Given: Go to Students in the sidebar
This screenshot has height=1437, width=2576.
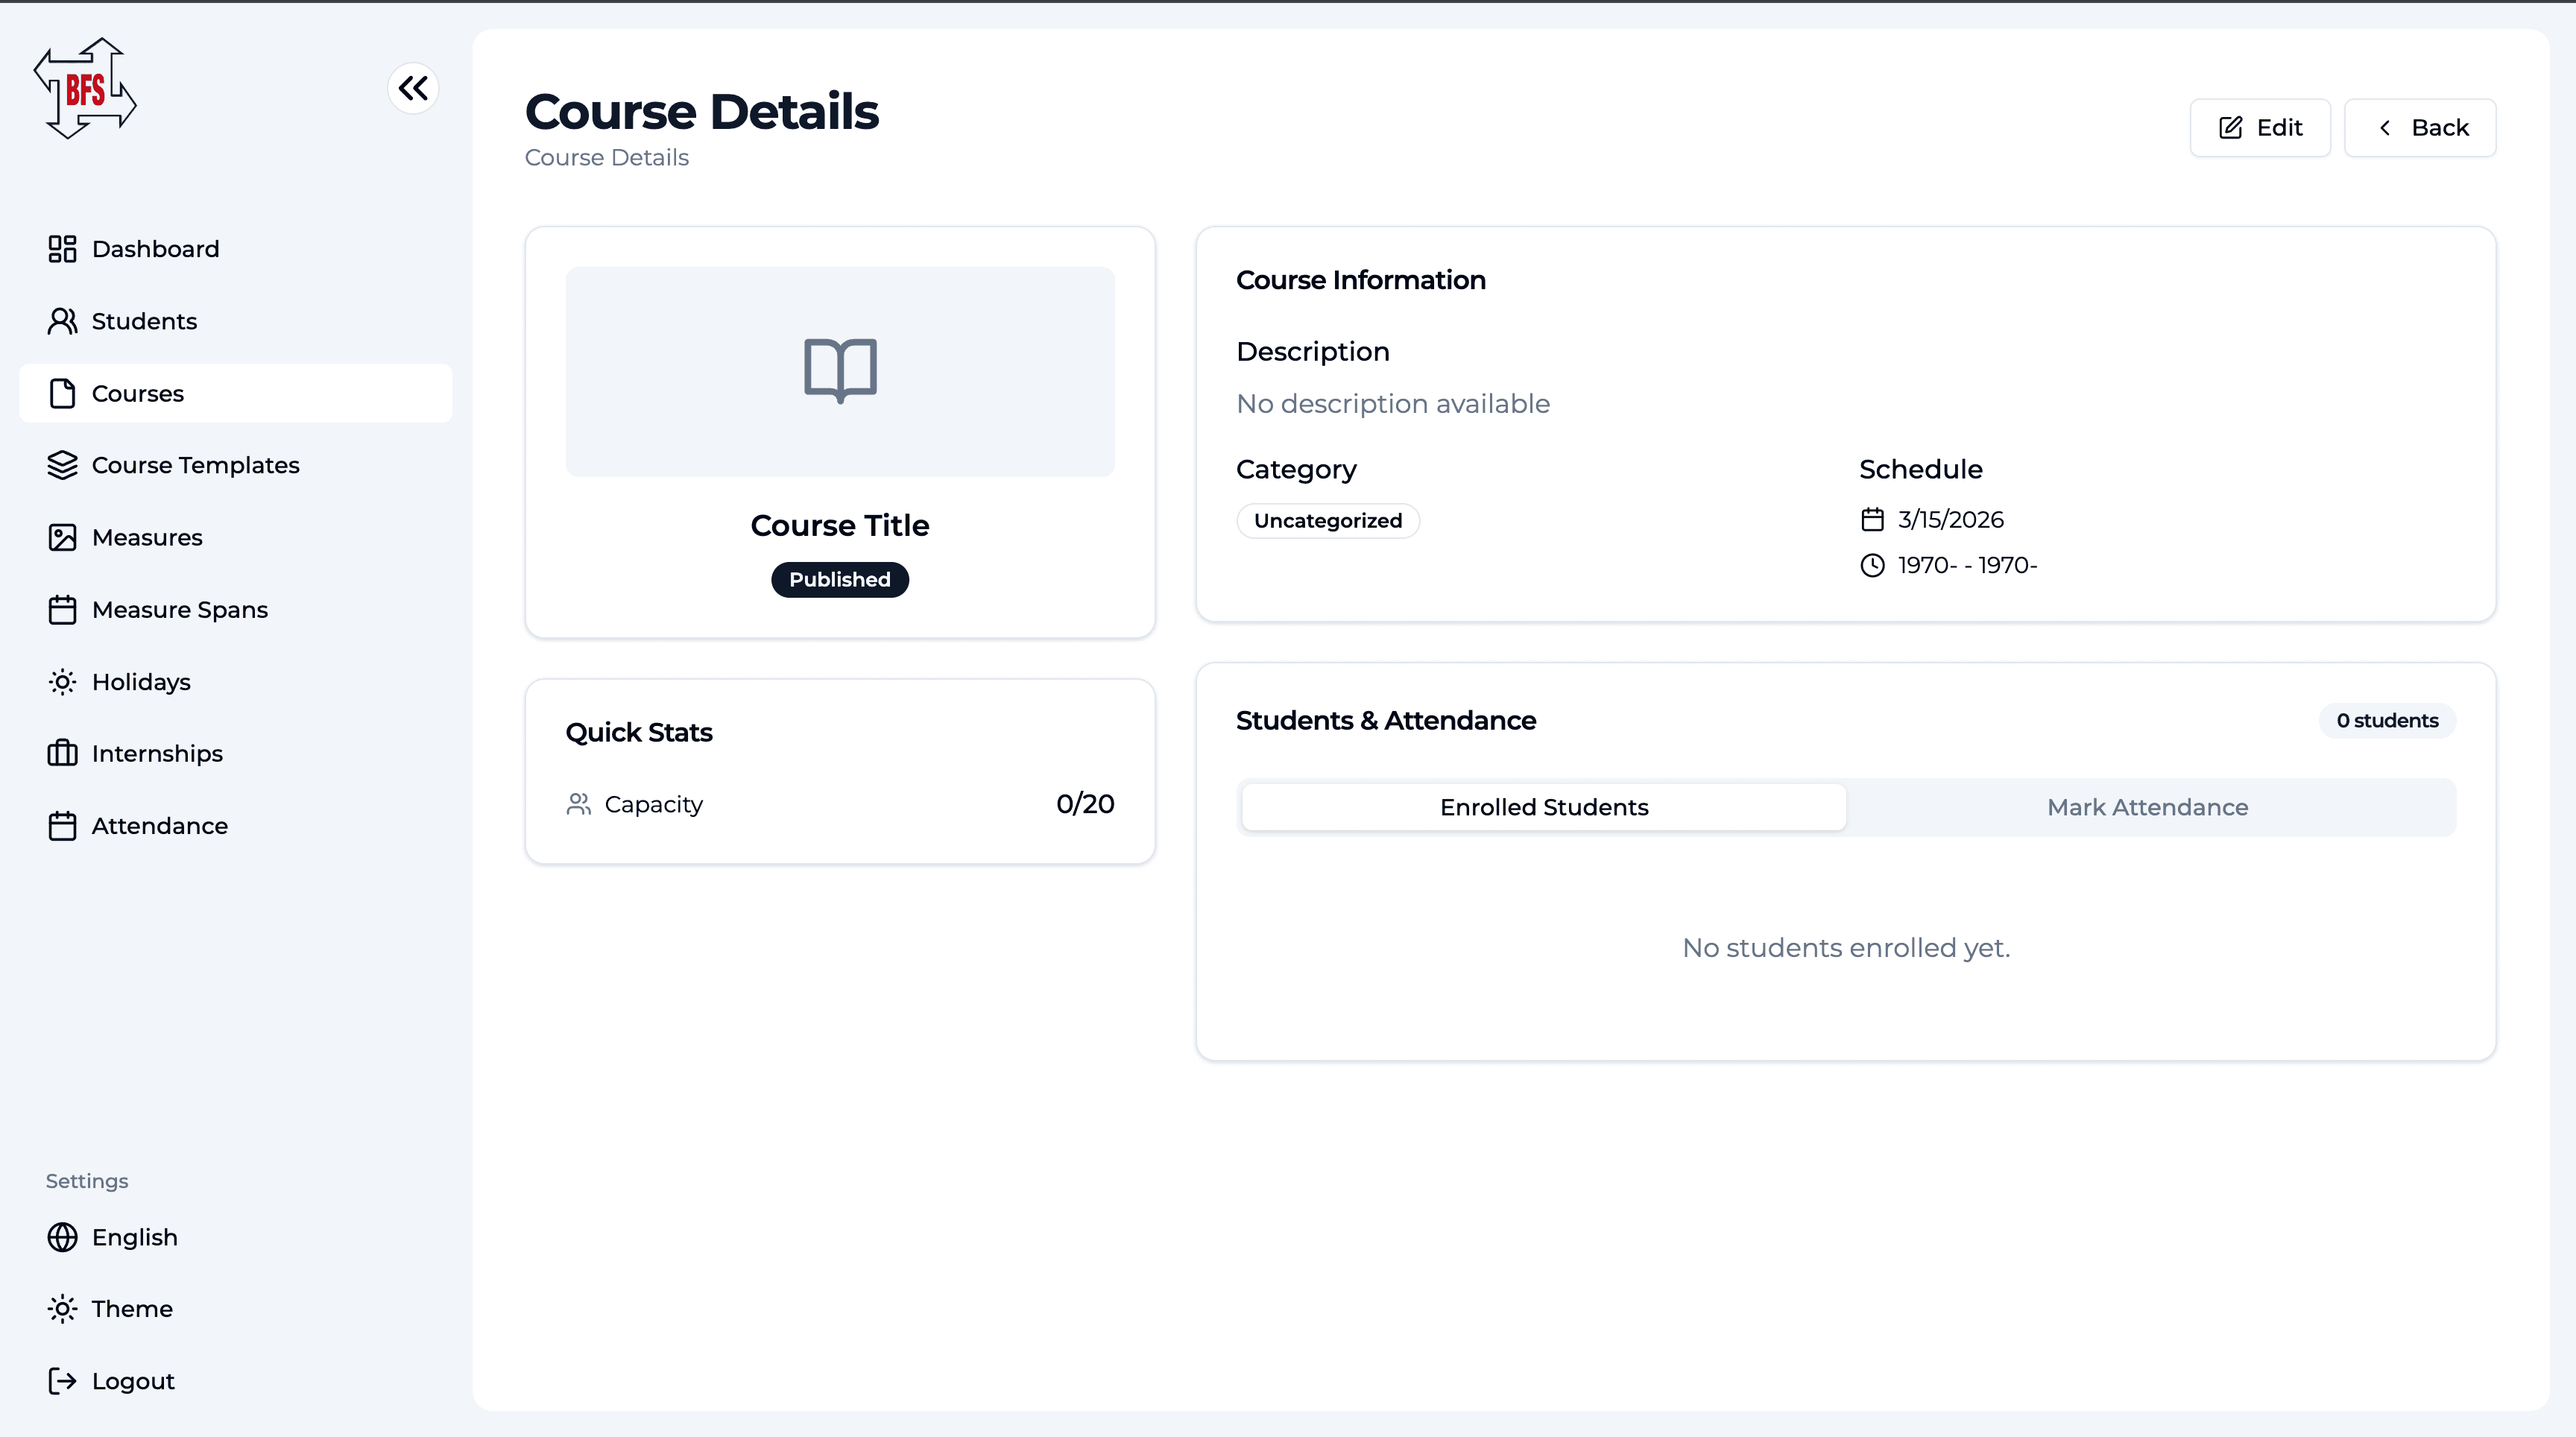Looking at the screenshot, I should pos(236,321).
